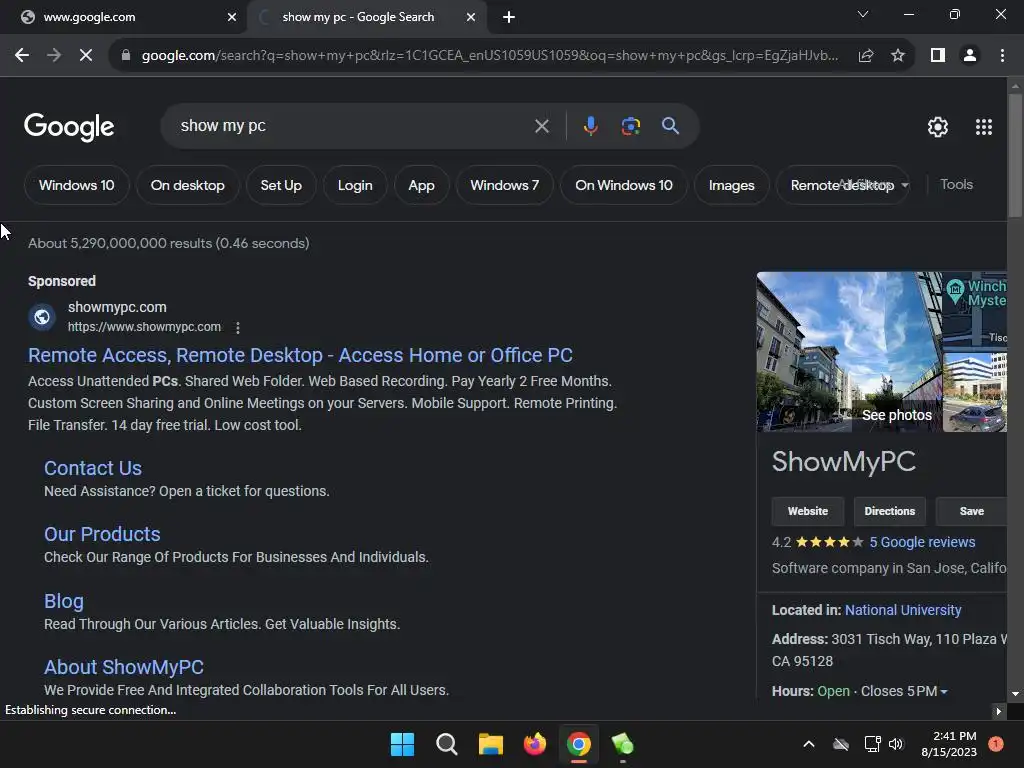The height and width of the screenshot is (768, 1024).
Task: Submit search with the magnifier icon
Action: [670, 126]
